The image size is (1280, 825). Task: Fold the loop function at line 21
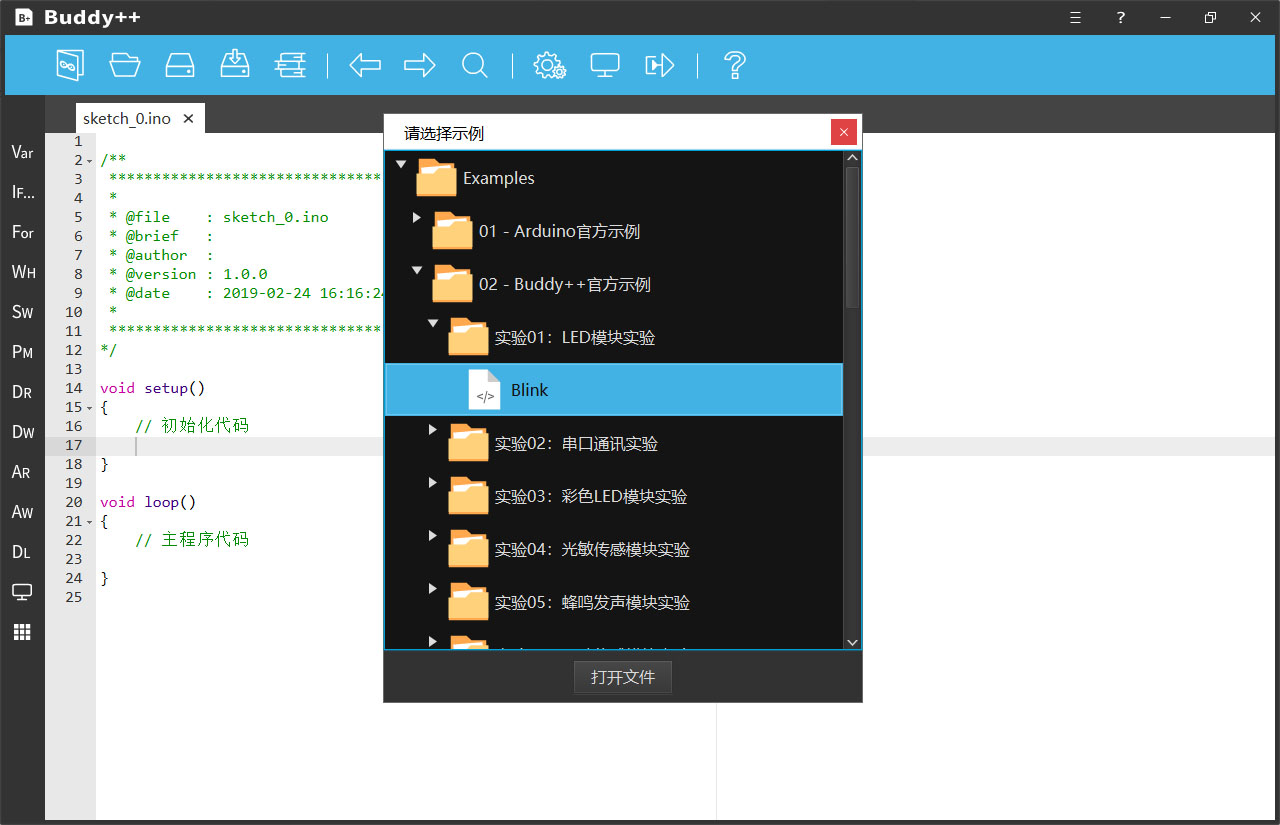pyautogui.click(x=89, y=522)
